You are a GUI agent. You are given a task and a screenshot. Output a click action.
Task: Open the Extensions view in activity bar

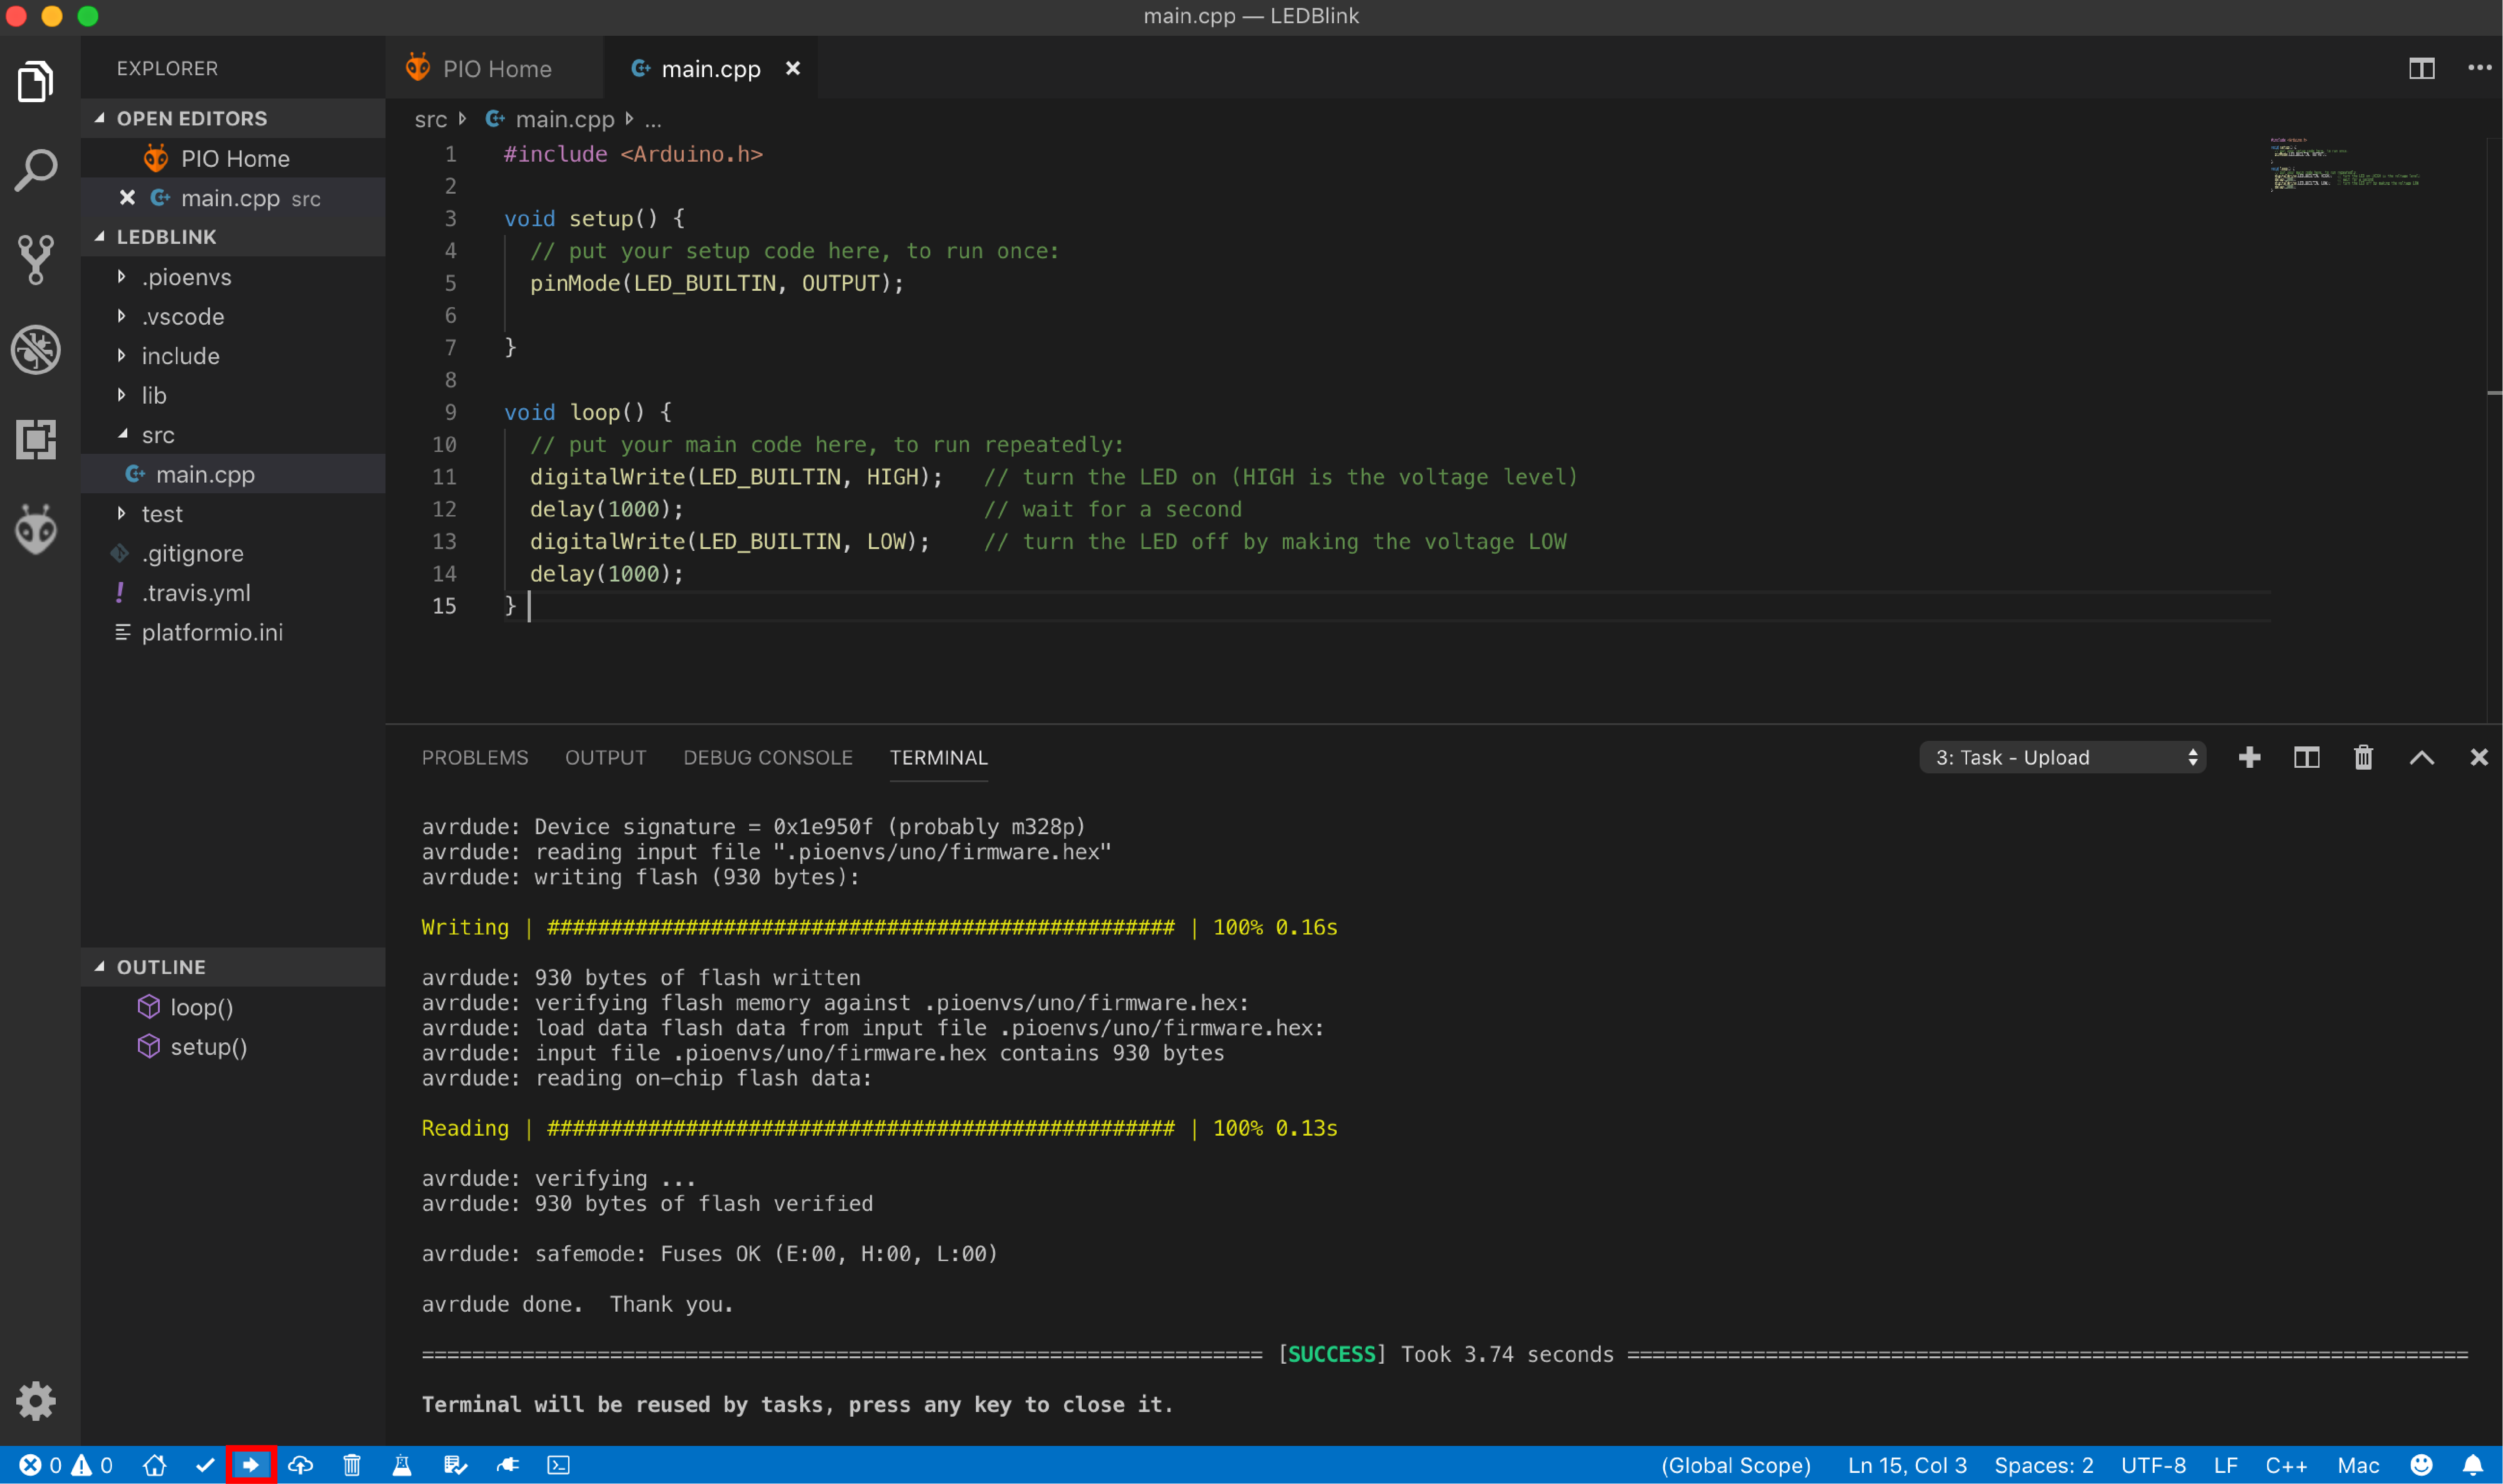click(36, 439)
